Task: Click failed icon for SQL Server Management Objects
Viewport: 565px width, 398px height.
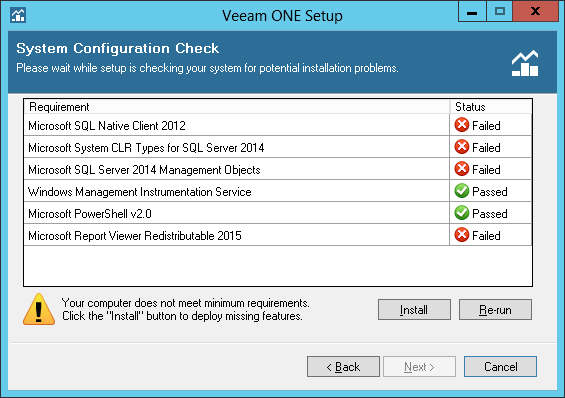Action: (x=462, y=169)
